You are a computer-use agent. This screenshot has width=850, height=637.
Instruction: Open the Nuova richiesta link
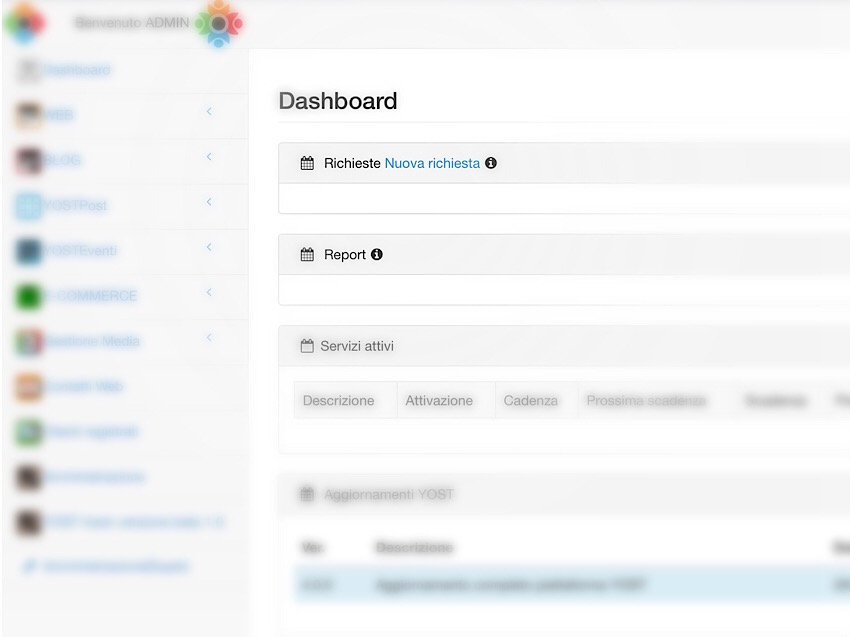pyautogui.click(x=432, y=163)
